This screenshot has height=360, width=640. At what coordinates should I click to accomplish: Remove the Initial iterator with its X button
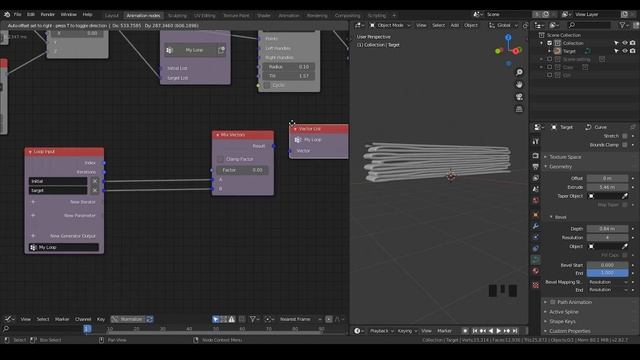[x=94, y=181]
